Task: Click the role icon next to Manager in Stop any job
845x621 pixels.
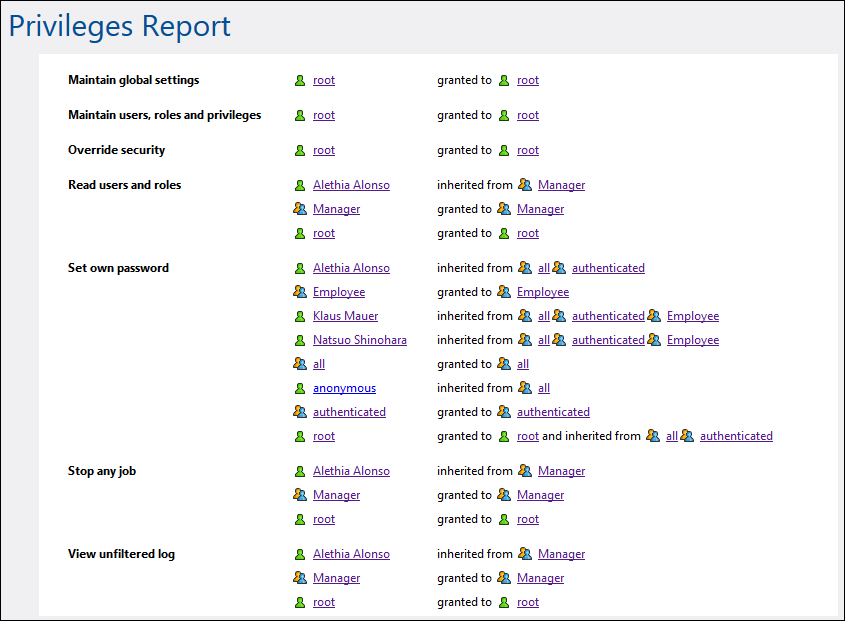Action: point(299,495)
